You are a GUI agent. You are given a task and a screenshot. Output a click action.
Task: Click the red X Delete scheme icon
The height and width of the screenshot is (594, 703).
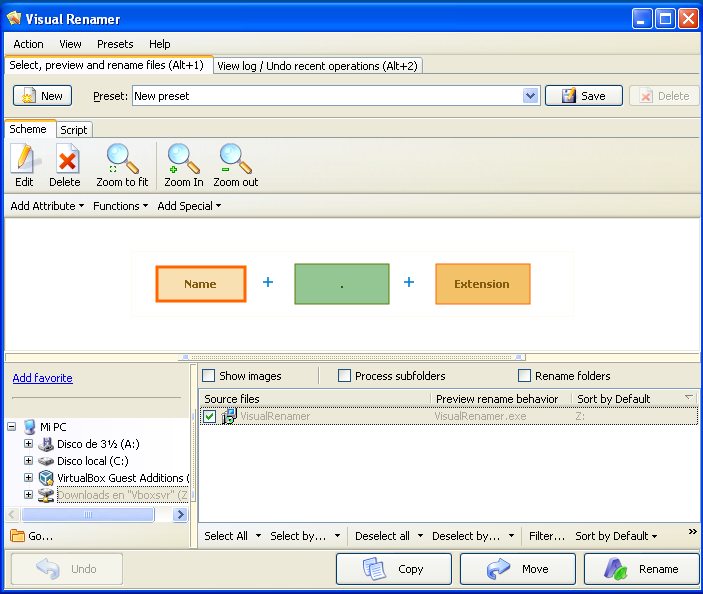(x=67, y=158)
